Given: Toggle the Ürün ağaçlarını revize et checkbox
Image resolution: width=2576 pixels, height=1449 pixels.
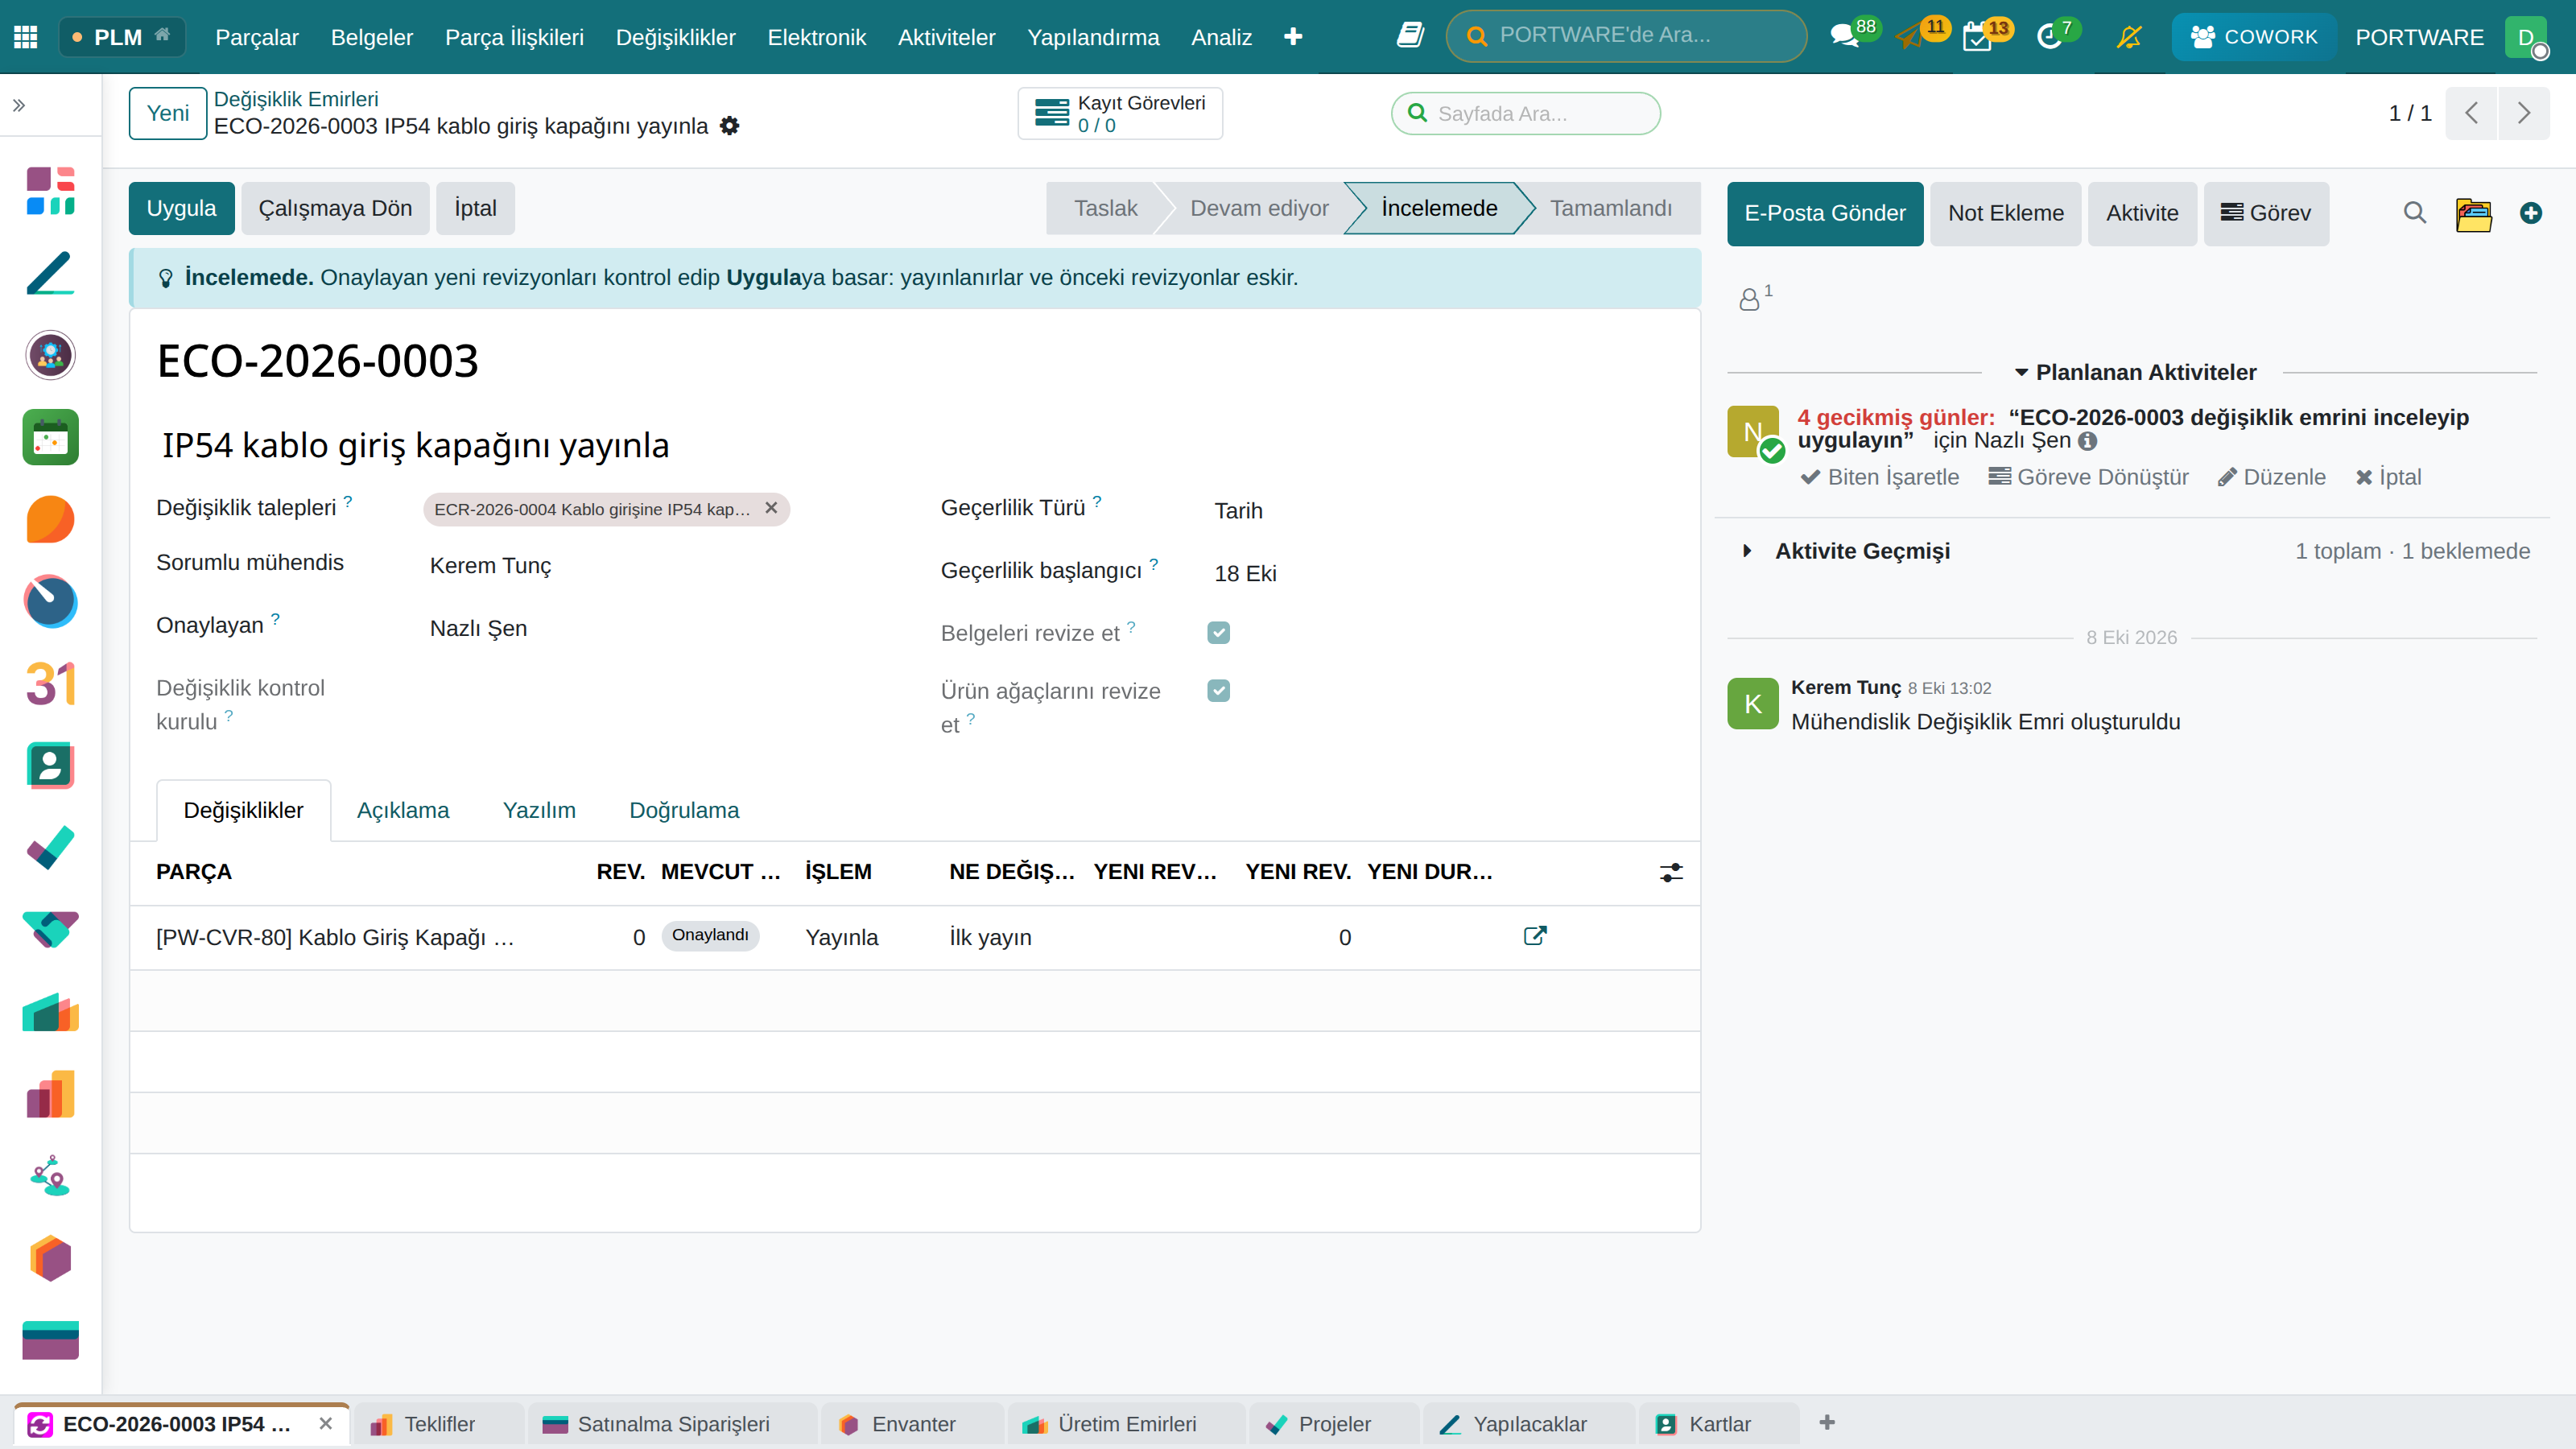Looking at the screenshot, I should (x=1218, y=690).
